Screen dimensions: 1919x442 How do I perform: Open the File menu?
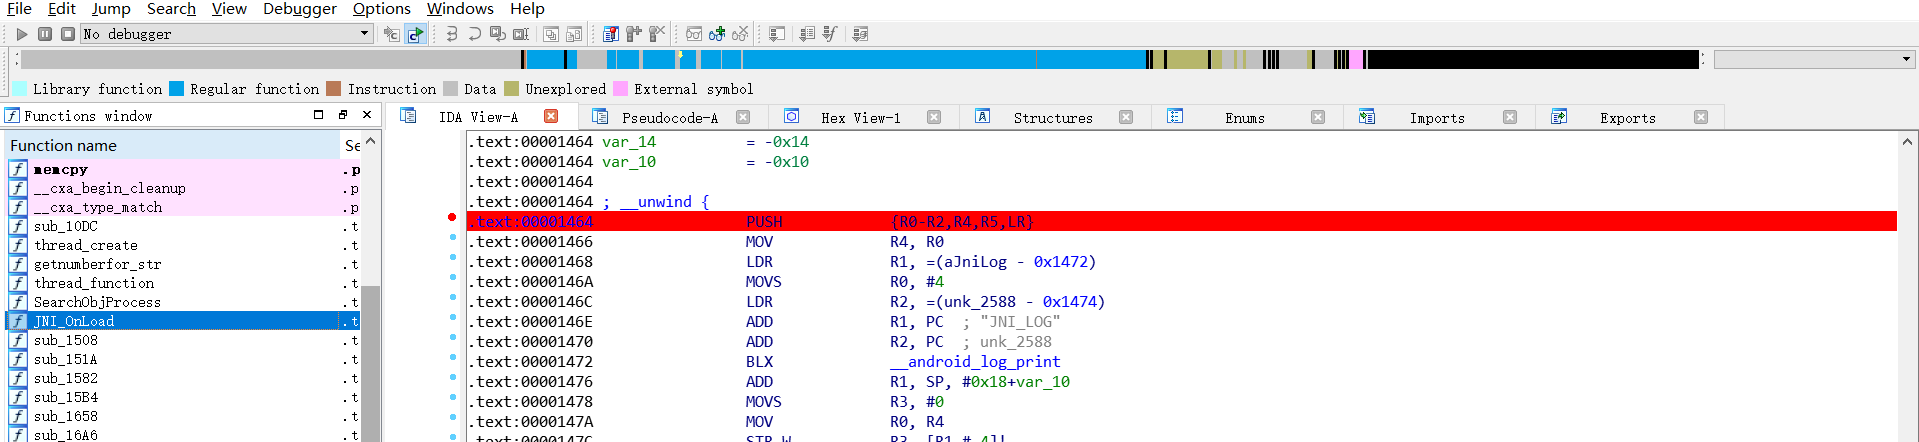(19, 9)
